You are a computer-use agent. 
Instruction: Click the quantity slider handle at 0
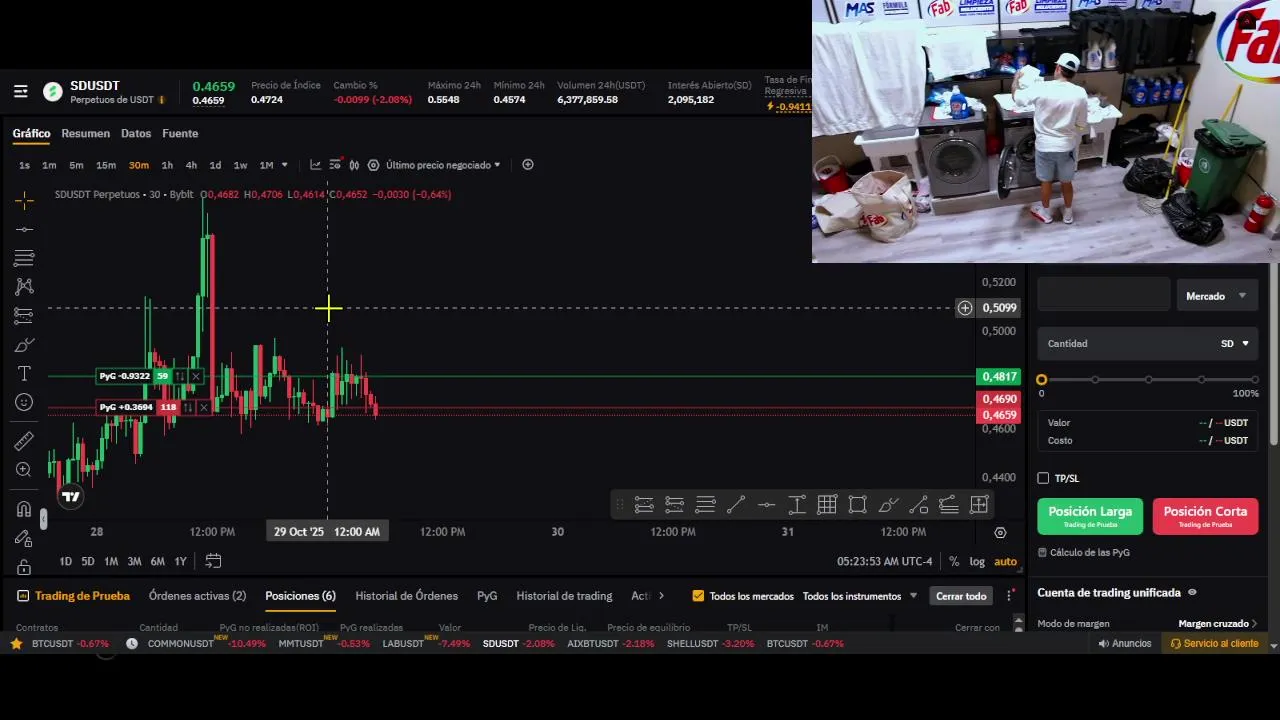[1042, 380]
